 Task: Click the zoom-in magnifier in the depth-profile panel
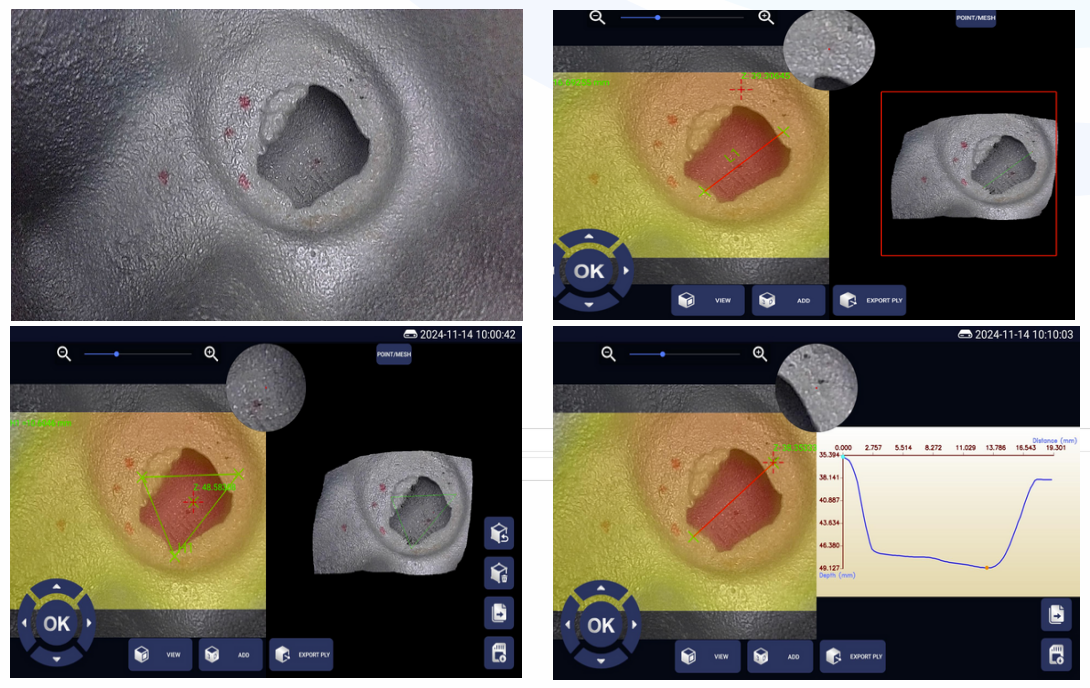click(760, 353)
